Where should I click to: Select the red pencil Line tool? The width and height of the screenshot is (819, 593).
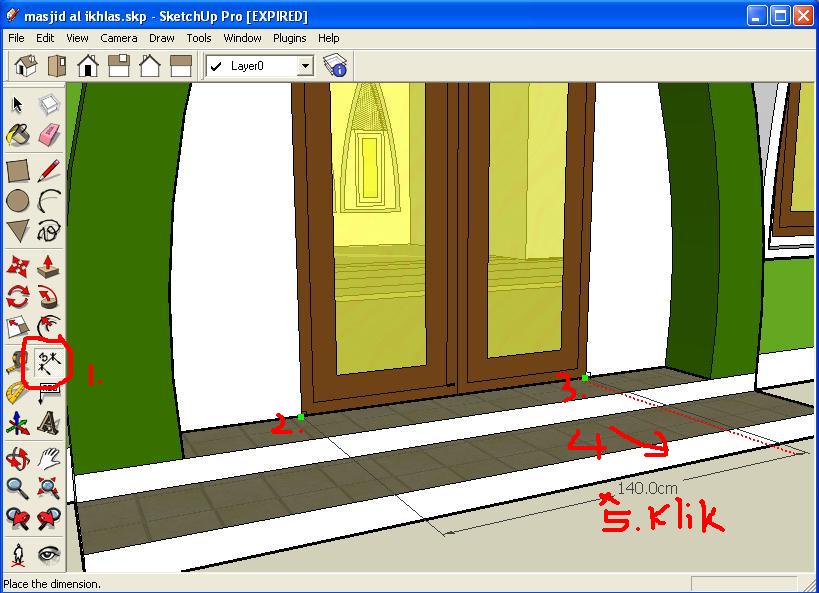pyautogui.click(x=49, y=170)
